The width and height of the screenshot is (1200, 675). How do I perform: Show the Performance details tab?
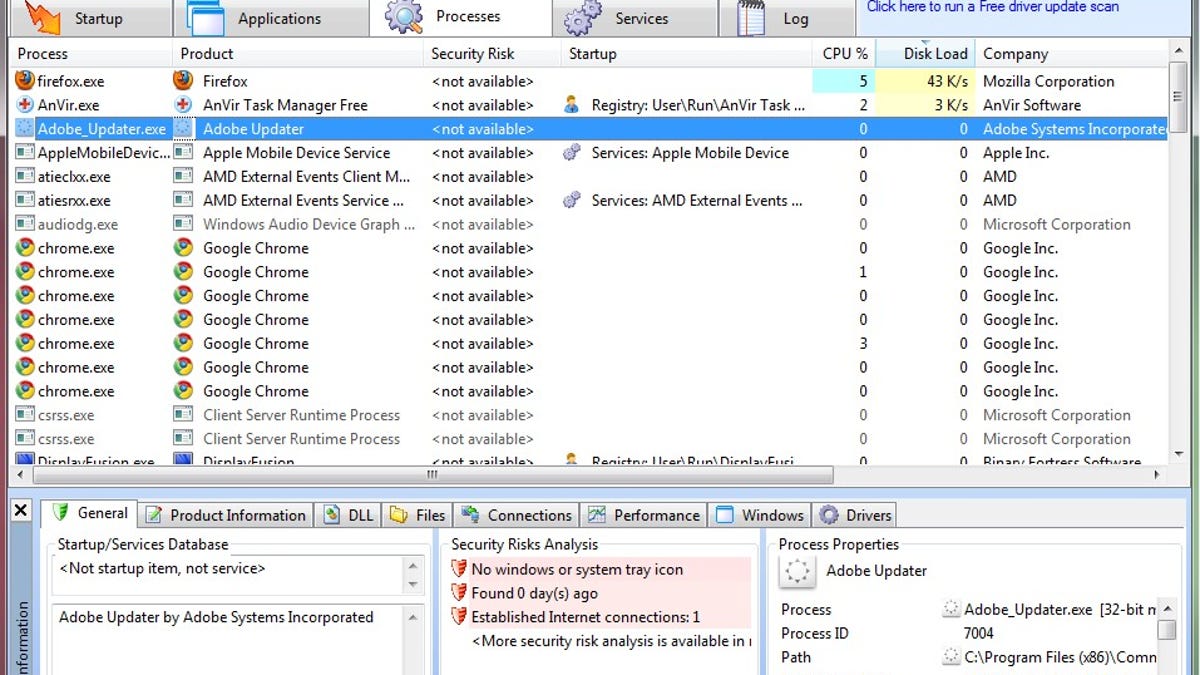tap(644, 515)
